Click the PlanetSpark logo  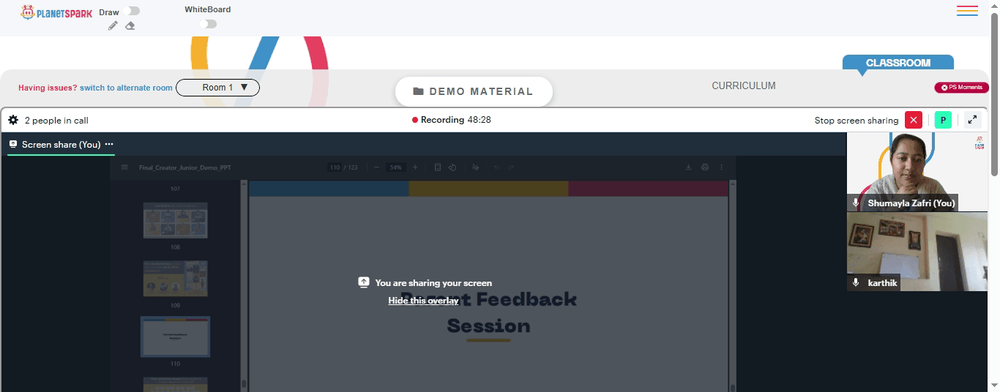[x=56, y=12]
